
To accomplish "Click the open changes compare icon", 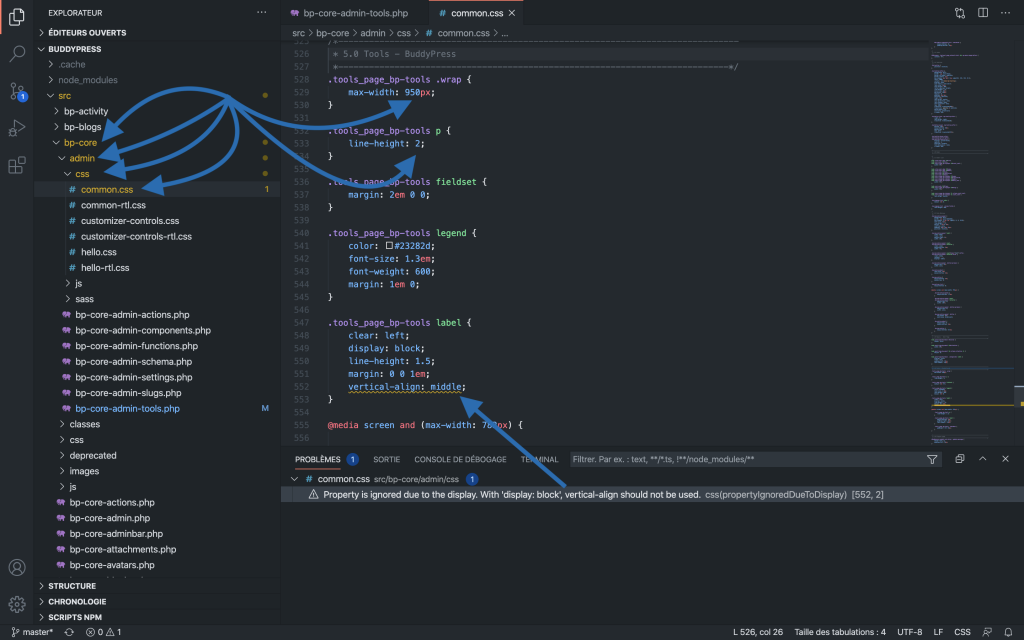I will click(x=959, y=13).
